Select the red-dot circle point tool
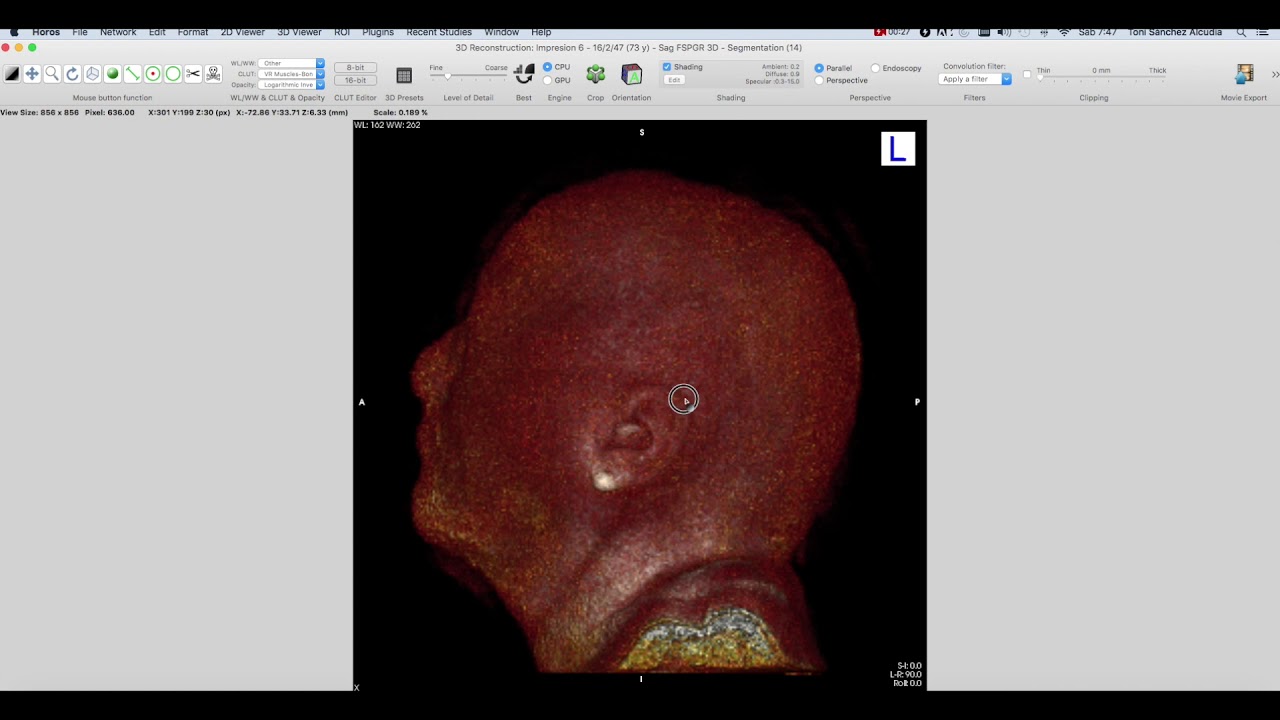The image size is (1280, 720). [152, 74]
